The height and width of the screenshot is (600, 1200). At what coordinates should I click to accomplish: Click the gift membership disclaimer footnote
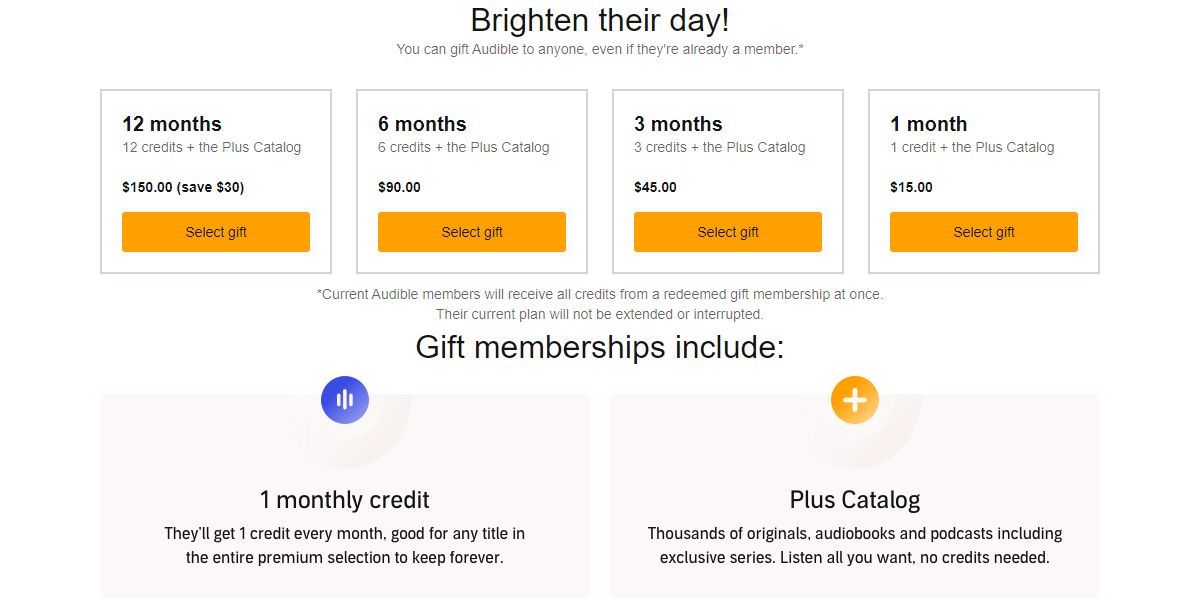coord(600,303)
